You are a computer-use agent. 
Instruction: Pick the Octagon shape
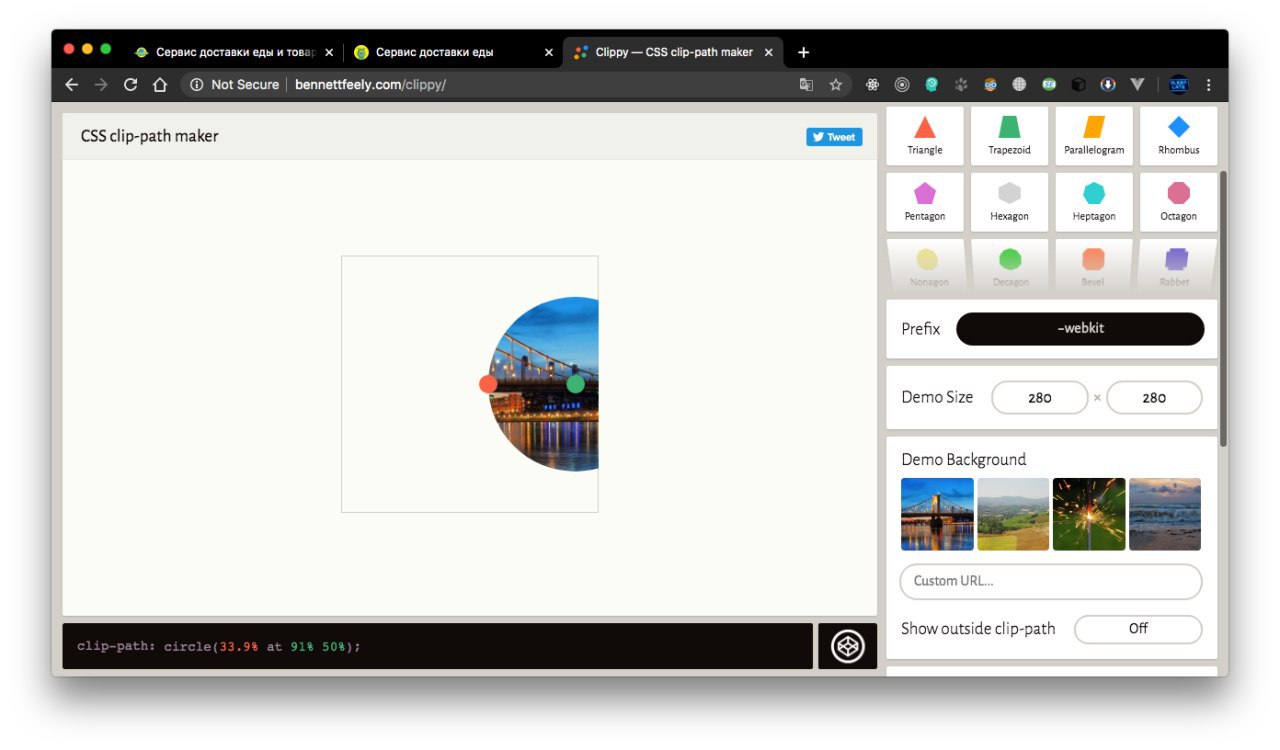pyautogui.click(x=1178, y=202)
